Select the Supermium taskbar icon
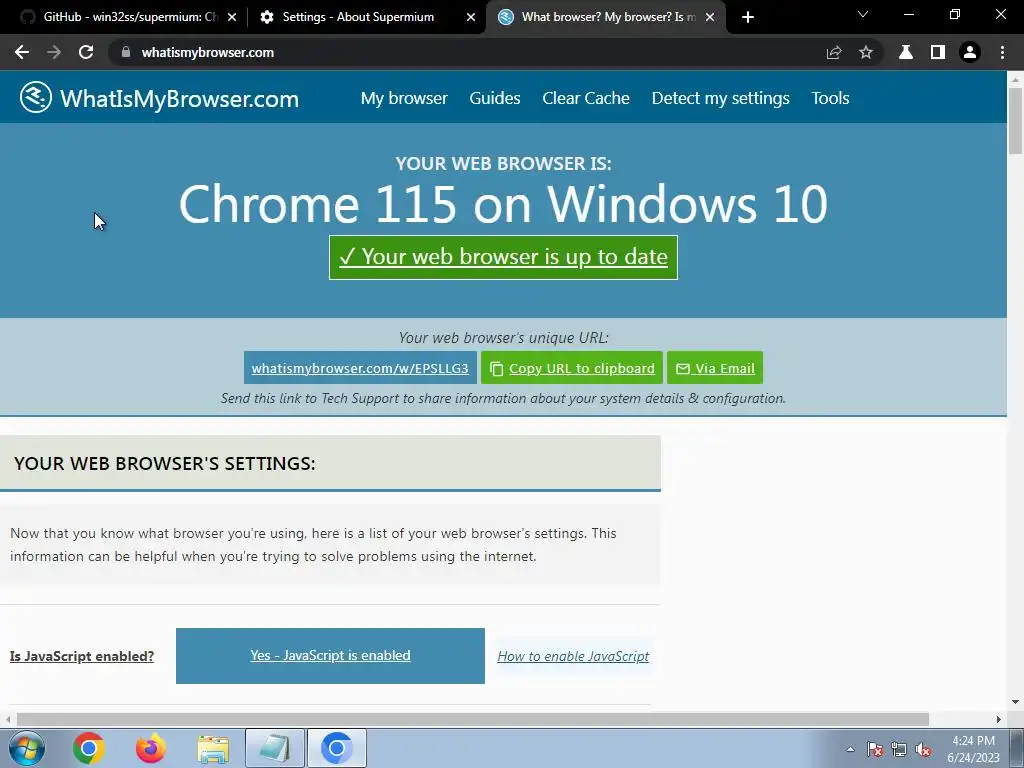Screen dimensions: 1024x768 (337, 748)
